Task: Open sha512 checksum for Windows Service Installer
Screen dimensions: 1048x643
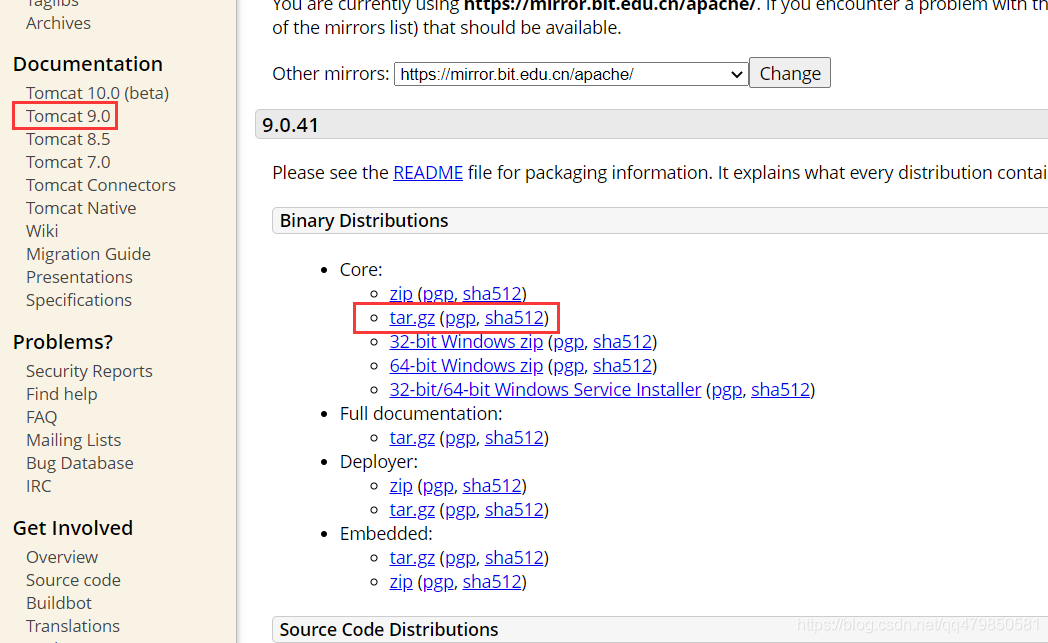Action: 781,390
